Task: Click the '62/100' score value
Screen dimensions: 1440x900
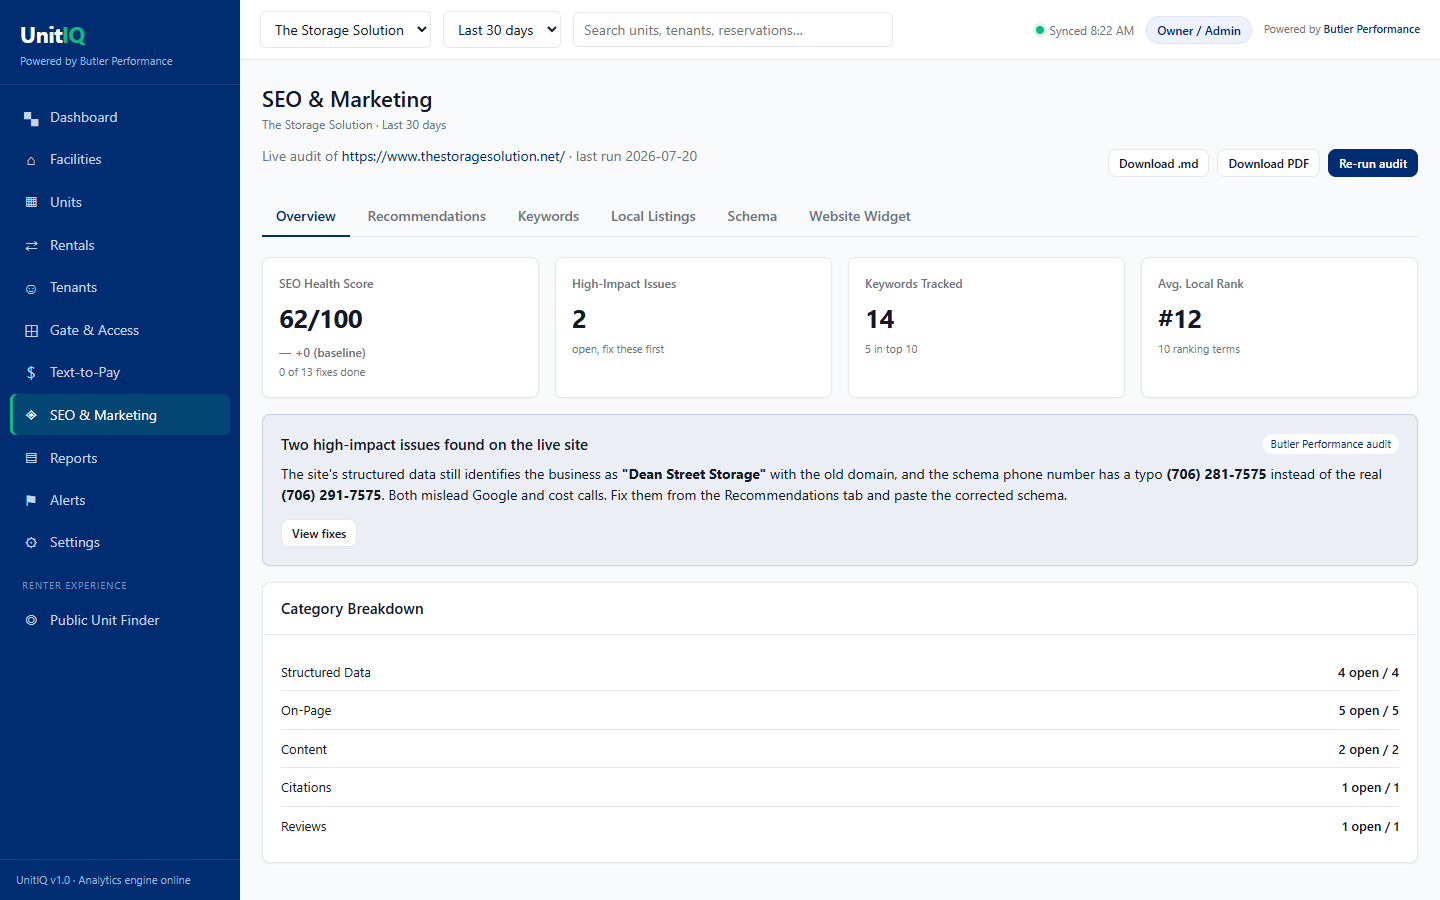Action: 321,319
